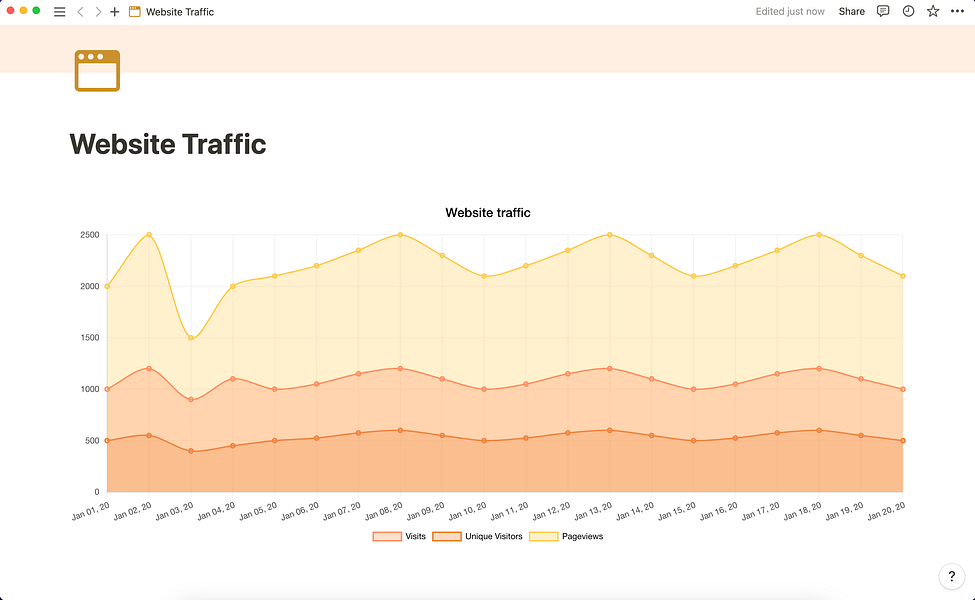Screen dimensions: 975x600
Task: Navigate forward using the right chevron
Action: [x=97, y=11]
